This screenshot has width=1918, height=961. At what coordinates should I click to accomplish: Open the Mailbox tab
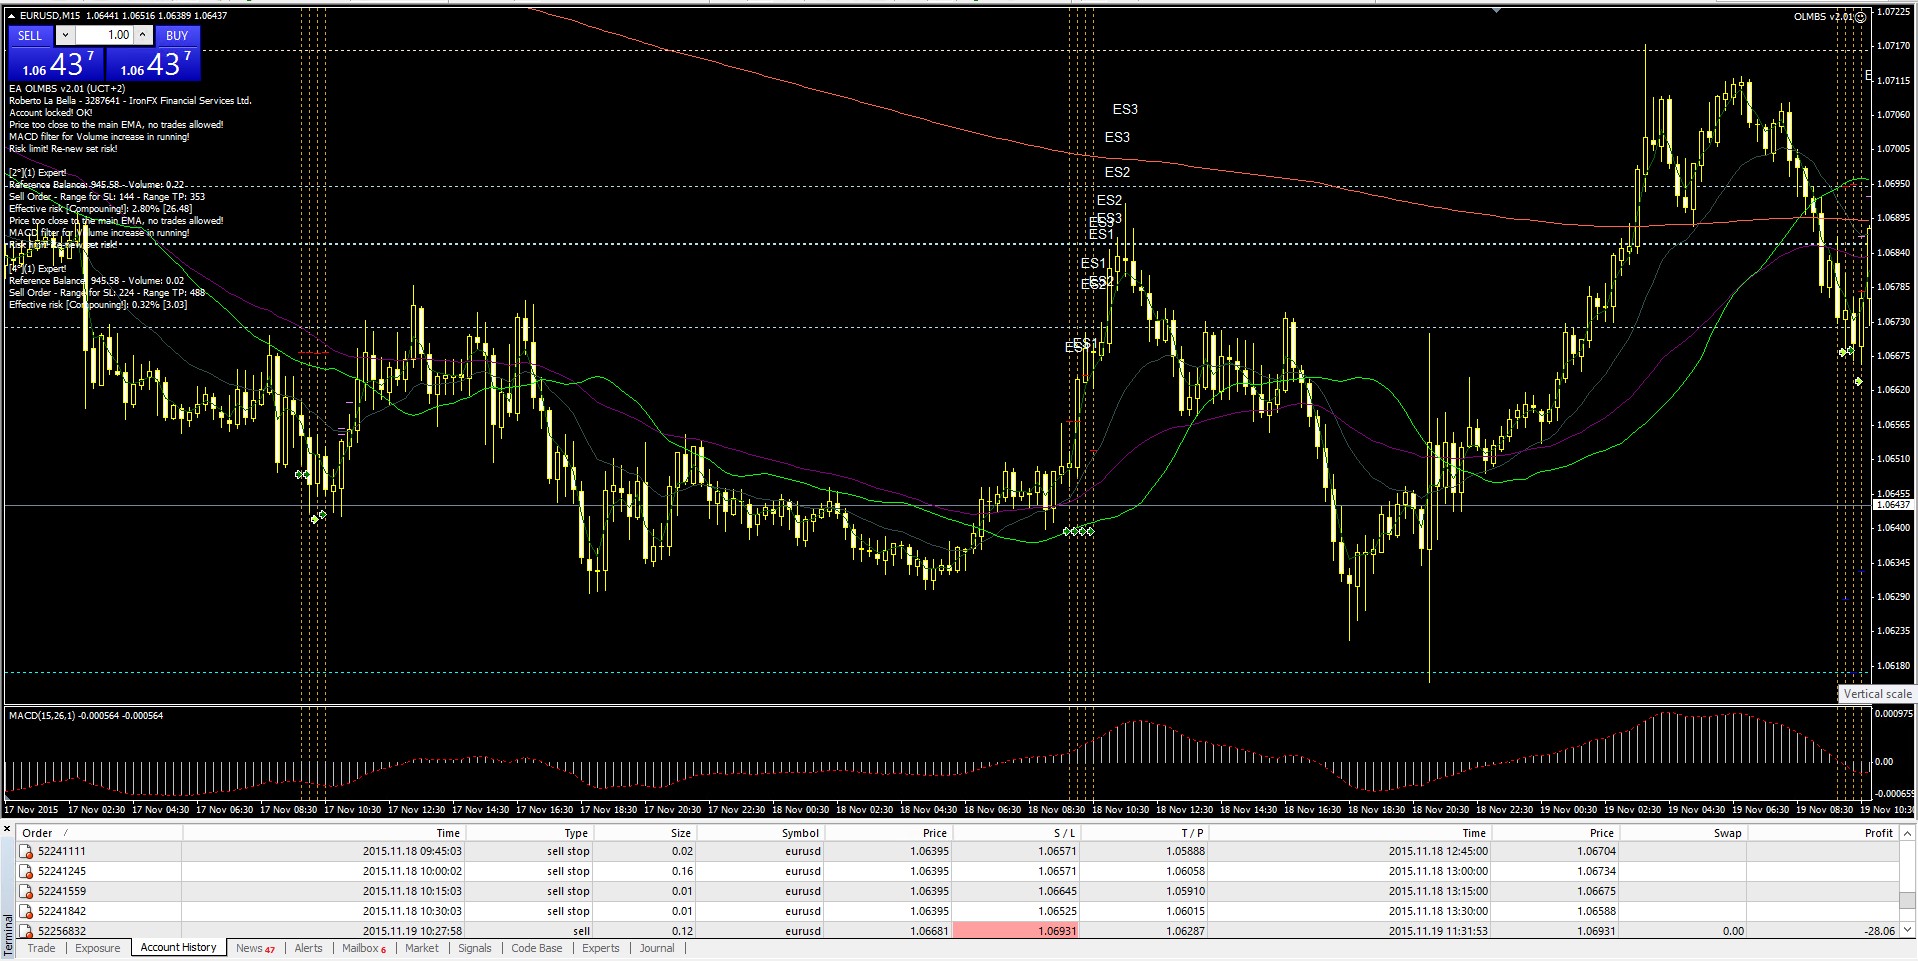pos(364,948)
